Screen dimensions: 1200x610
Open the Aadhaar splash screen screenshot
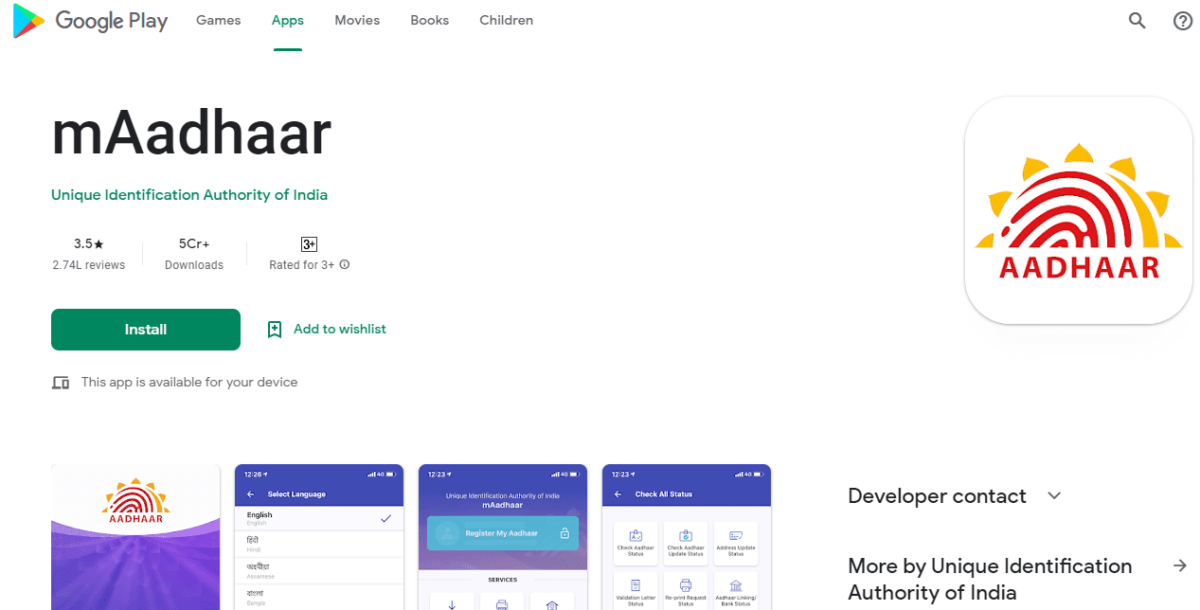point(135,537)
